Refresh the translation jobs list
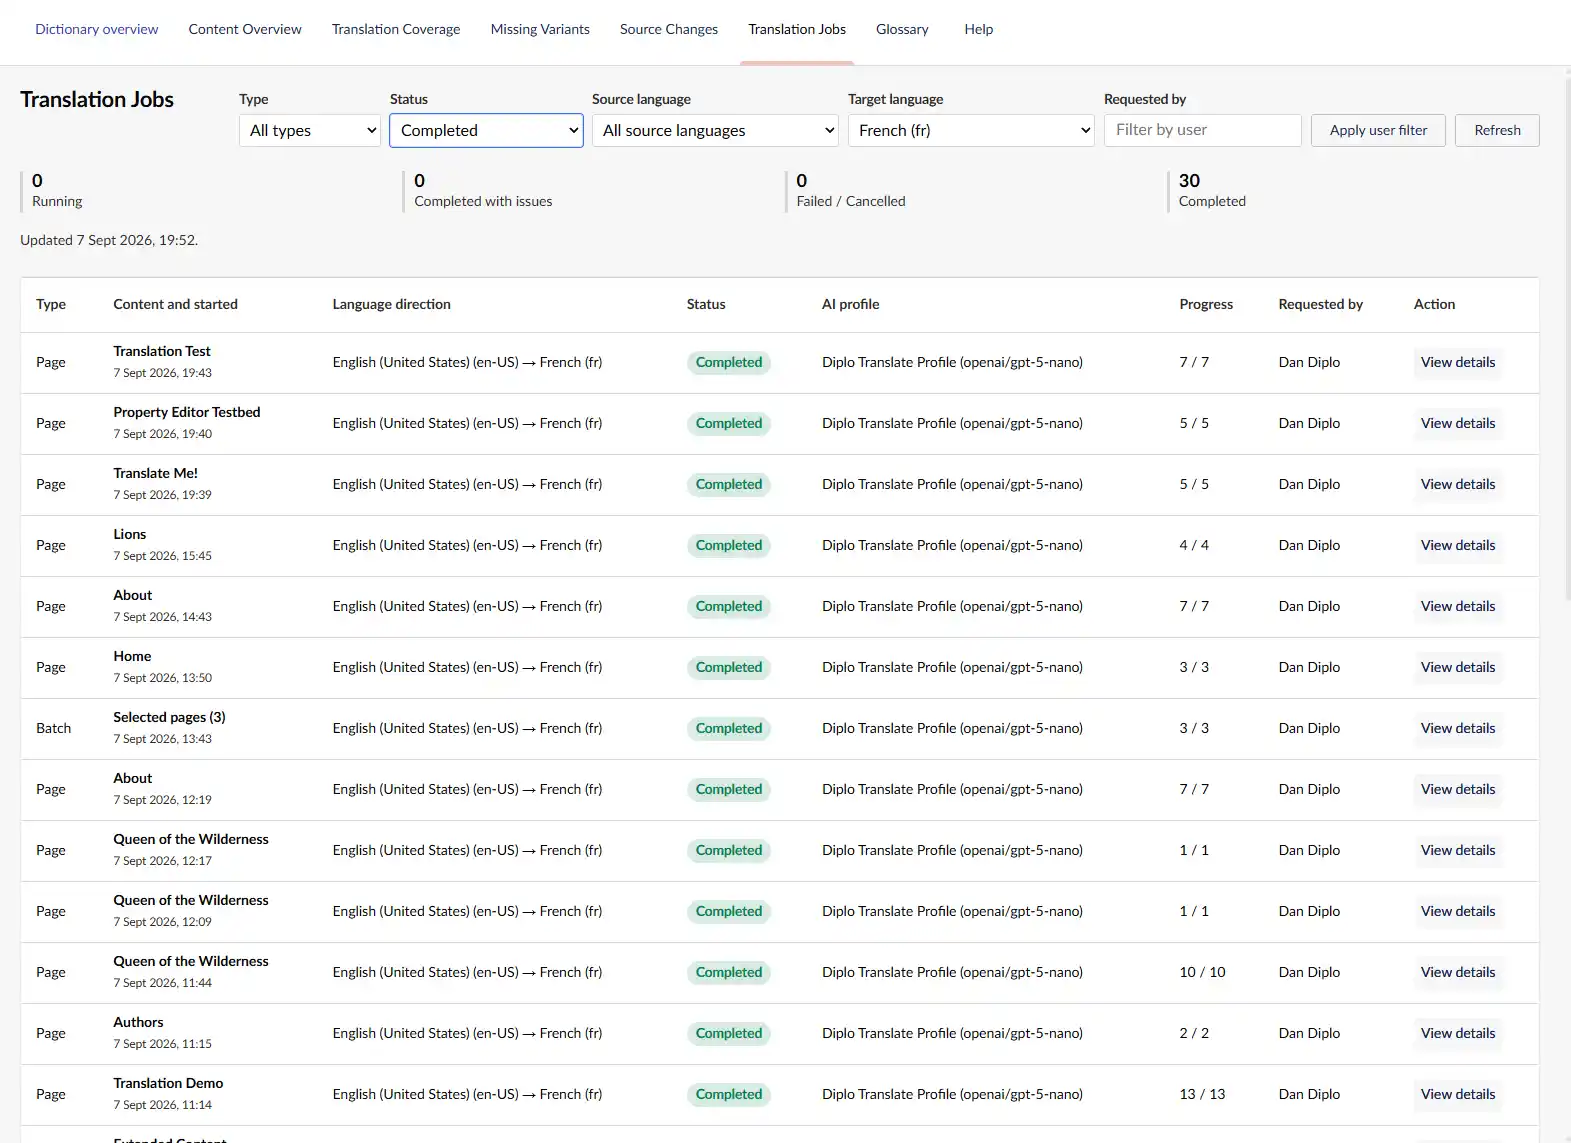Image resolution: width=1571 pixels, height=1143 pixels. tap(1497, 130)
